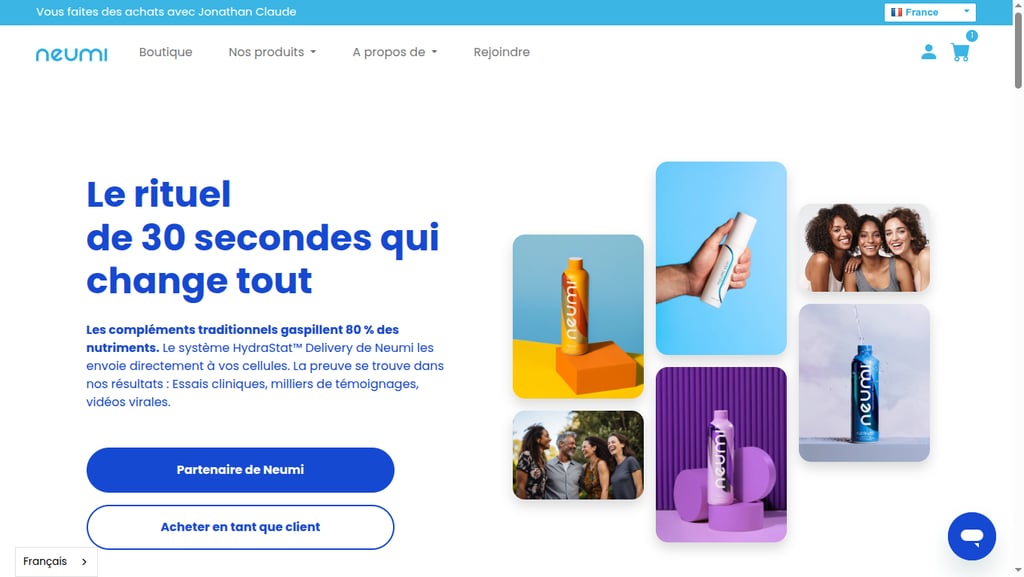The height and width of the screenshot is (577, 1024).
Task: Select the purple Neumi bottle image
Action: click(x=721, y=454)
